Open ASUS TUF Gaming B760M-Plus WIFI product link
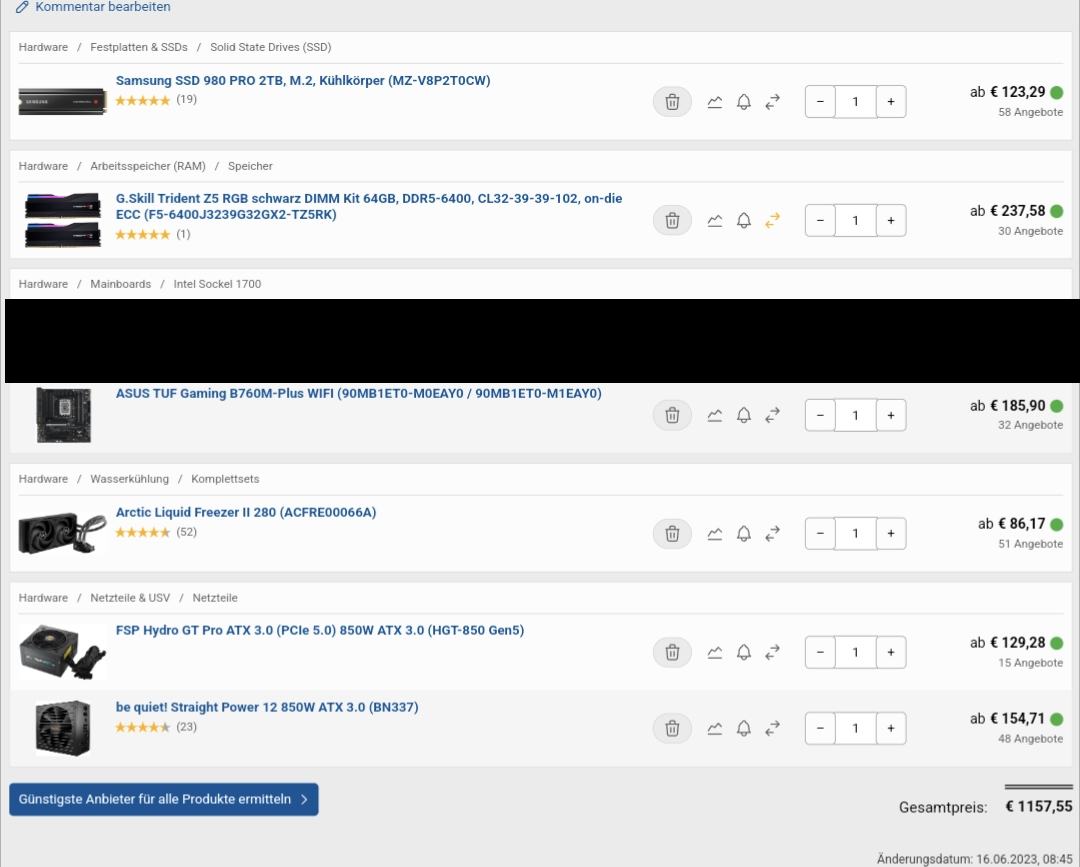This screenshot has width=1080, height=867. point(359,393)
